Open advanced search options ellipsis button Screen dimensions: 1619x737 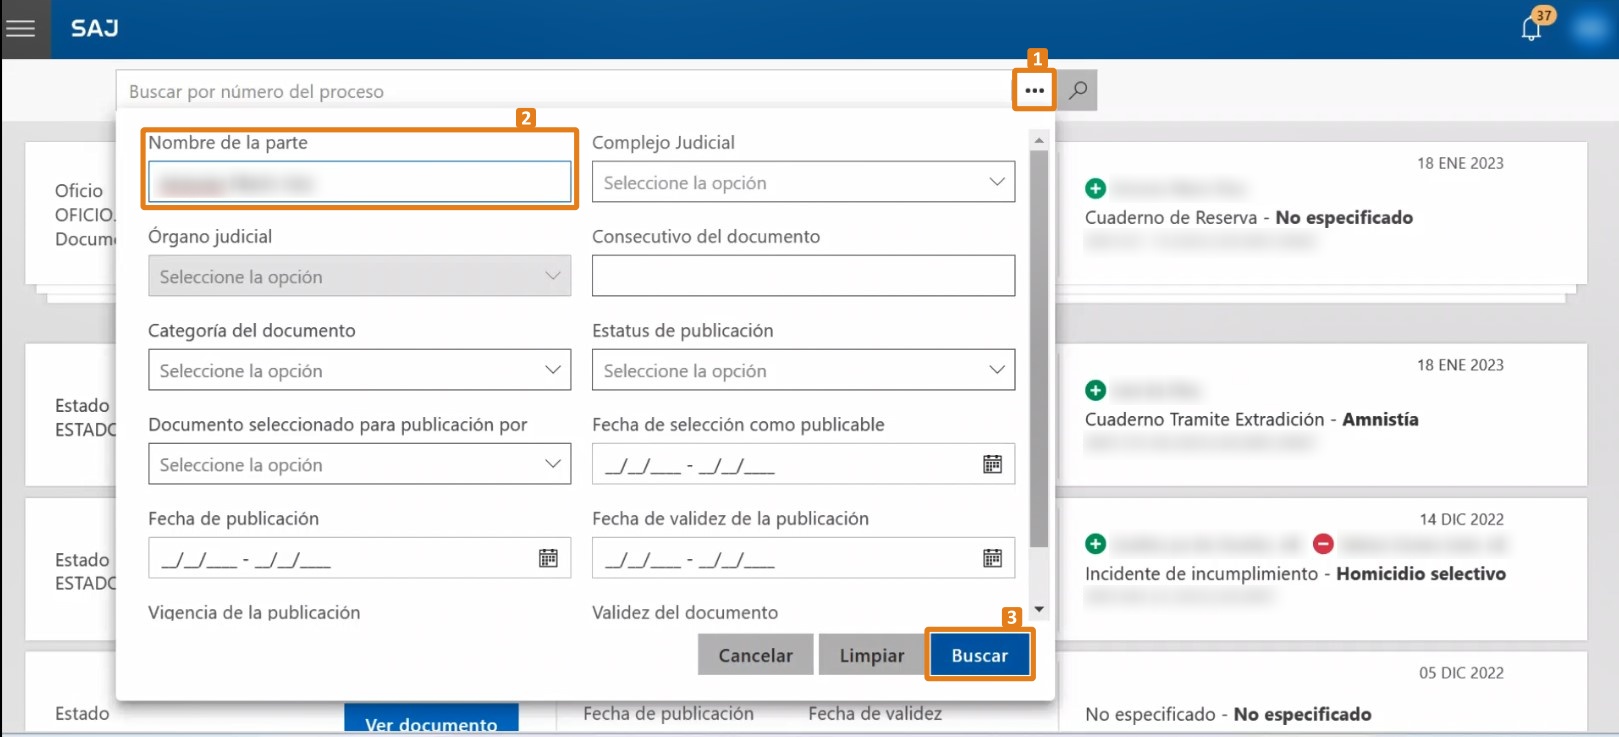coord(1034,90)
